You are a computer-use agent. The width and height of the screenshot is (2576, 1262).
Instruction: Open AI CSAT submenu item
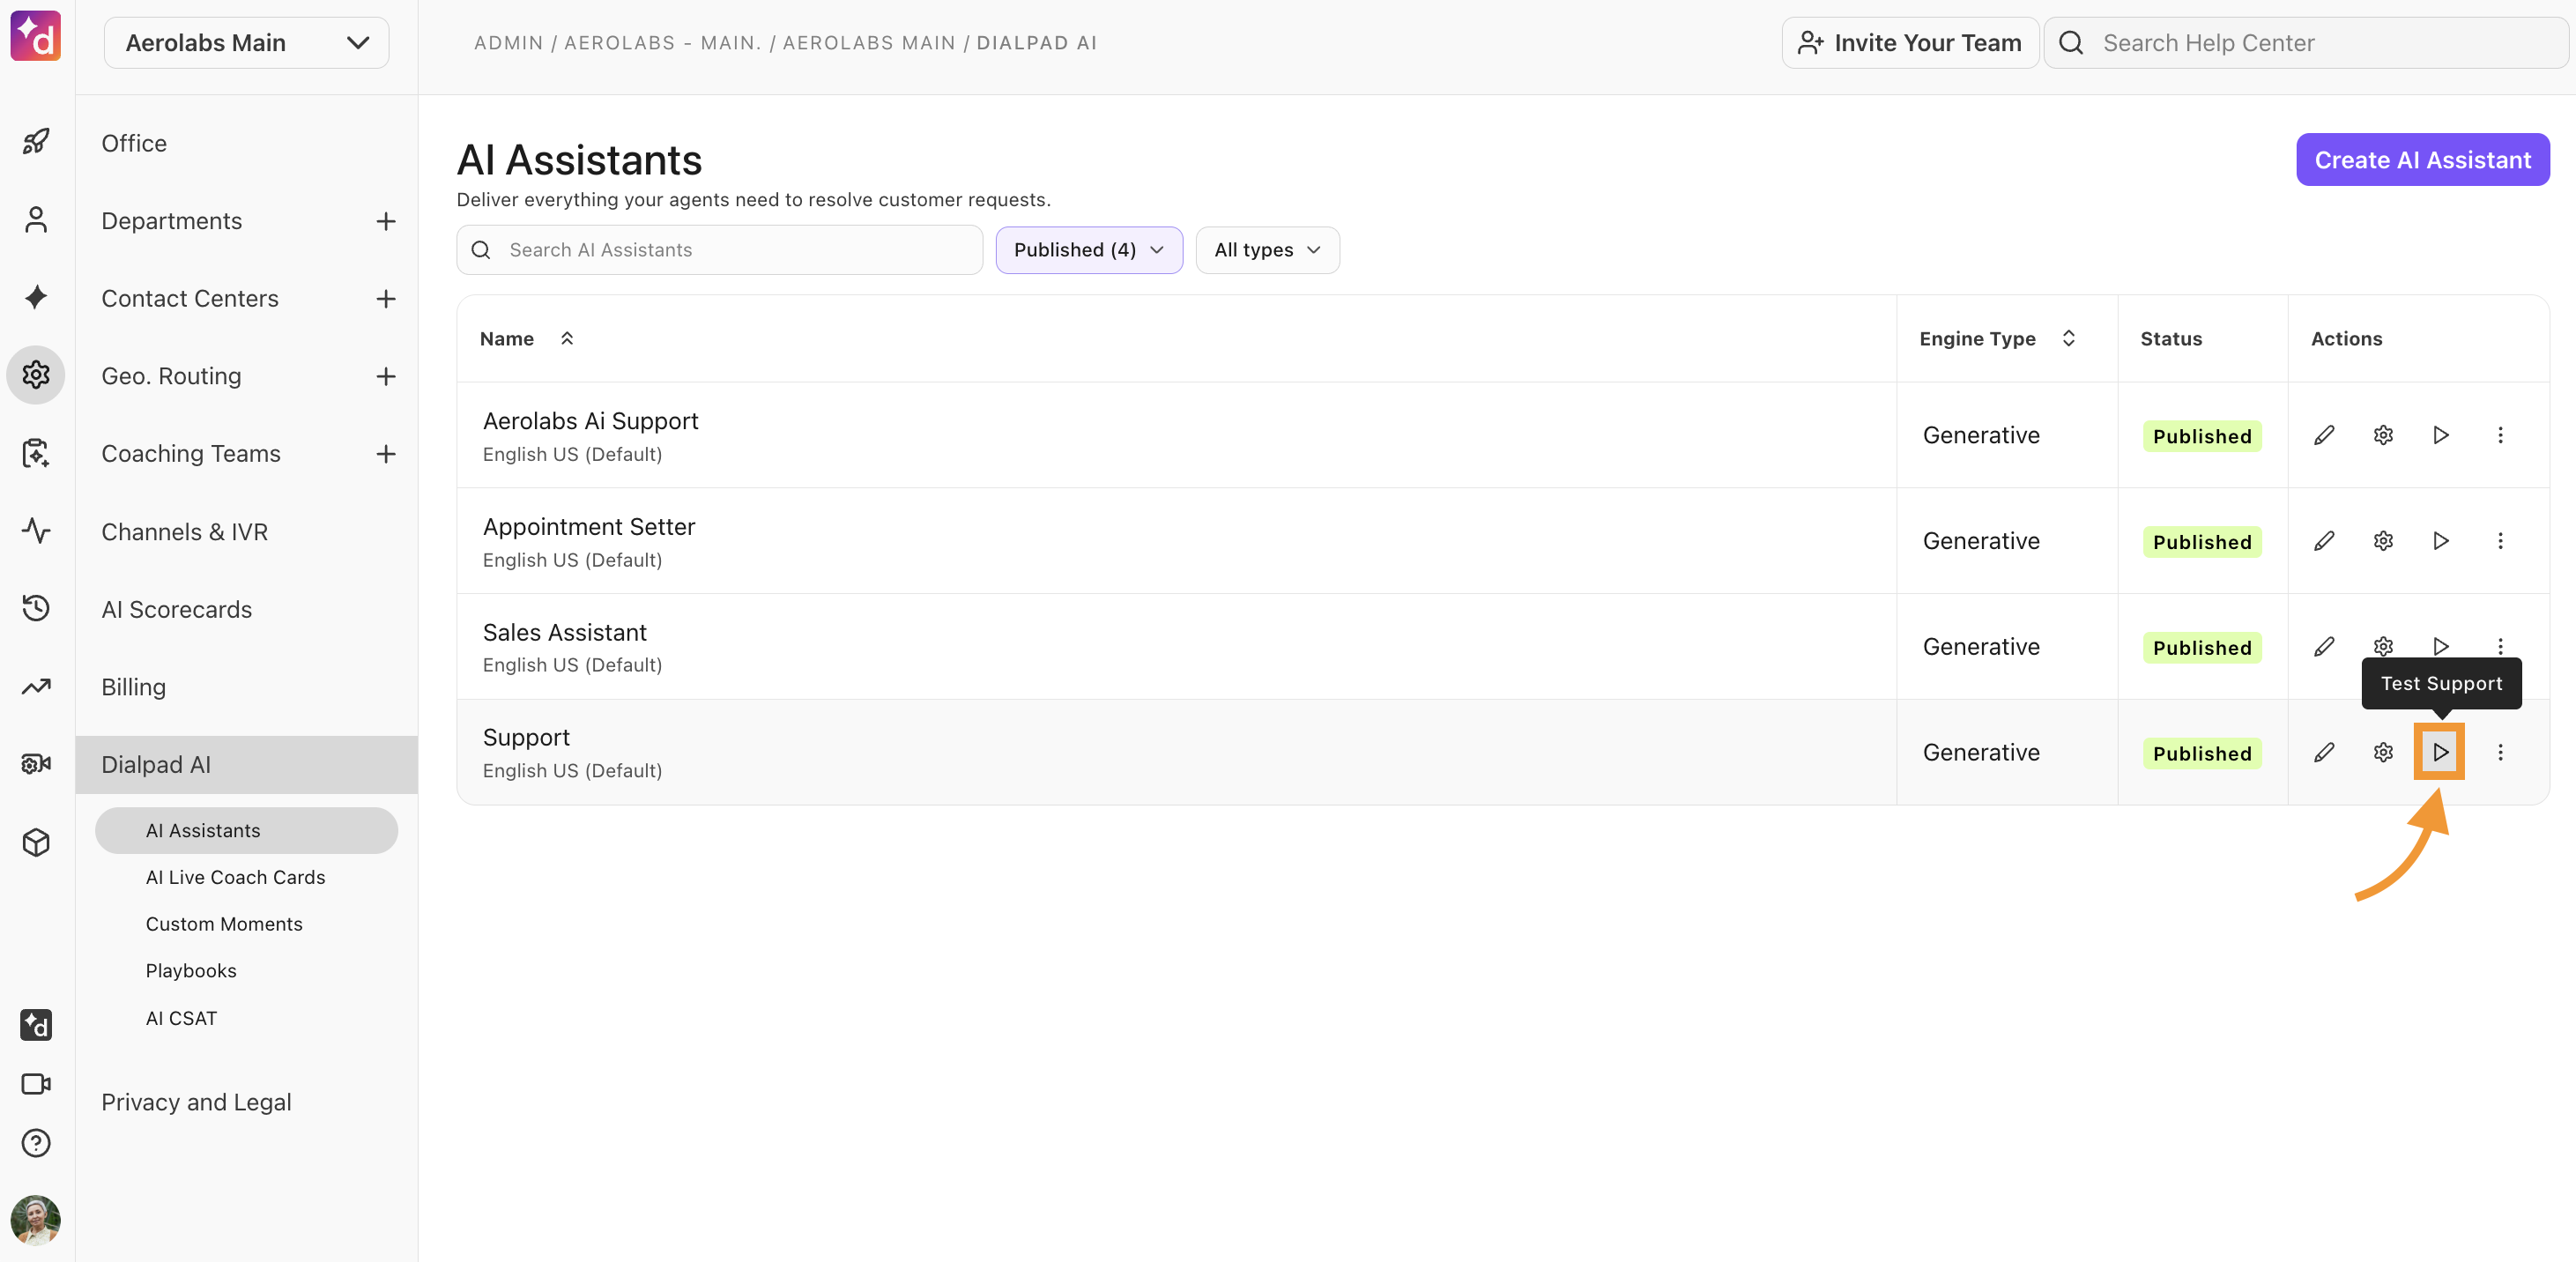click(181, 1018)
